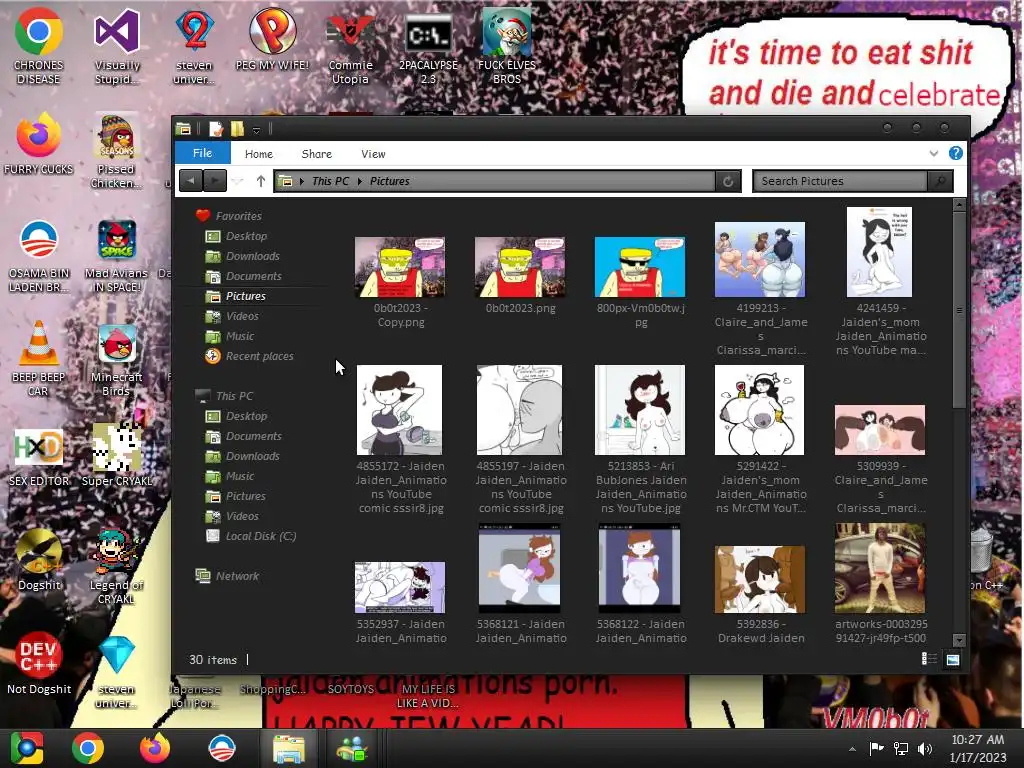Viewport: 1024px width, 768px height.
Task: Click the network icon in the system tray
Action: (901, 748)
